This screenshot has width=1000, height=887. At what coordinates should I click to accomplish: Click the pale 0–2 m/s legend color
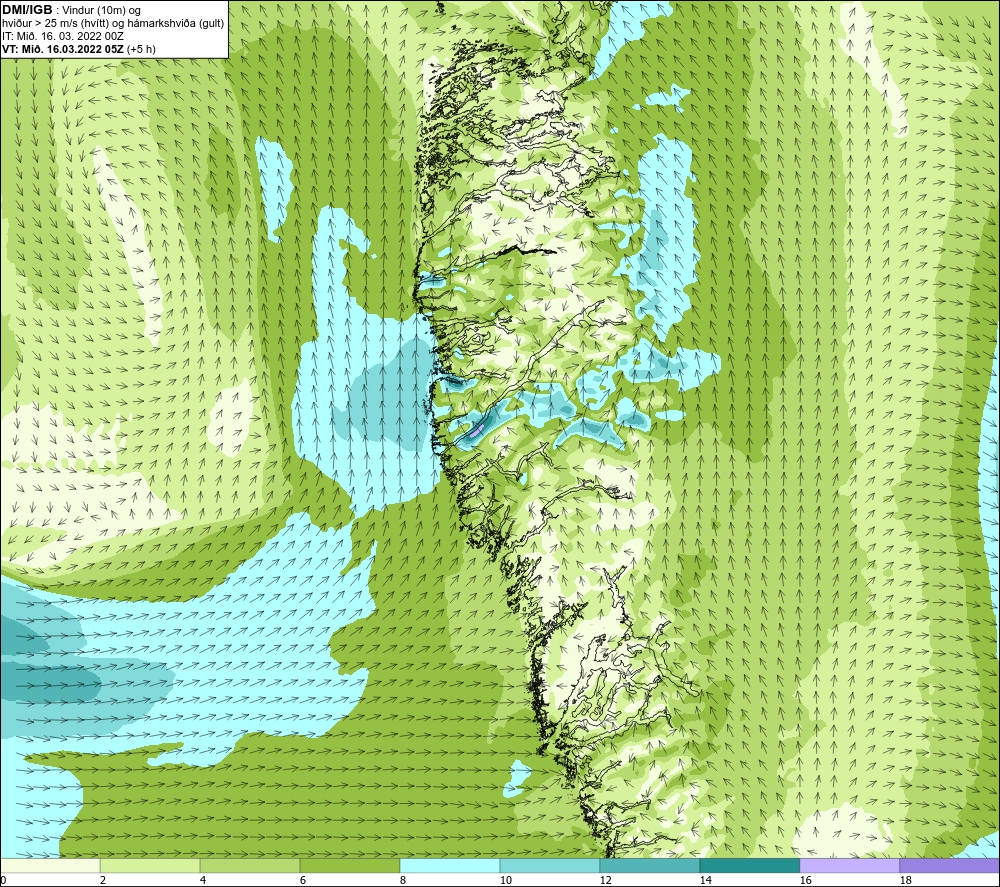tap(50, 865)
